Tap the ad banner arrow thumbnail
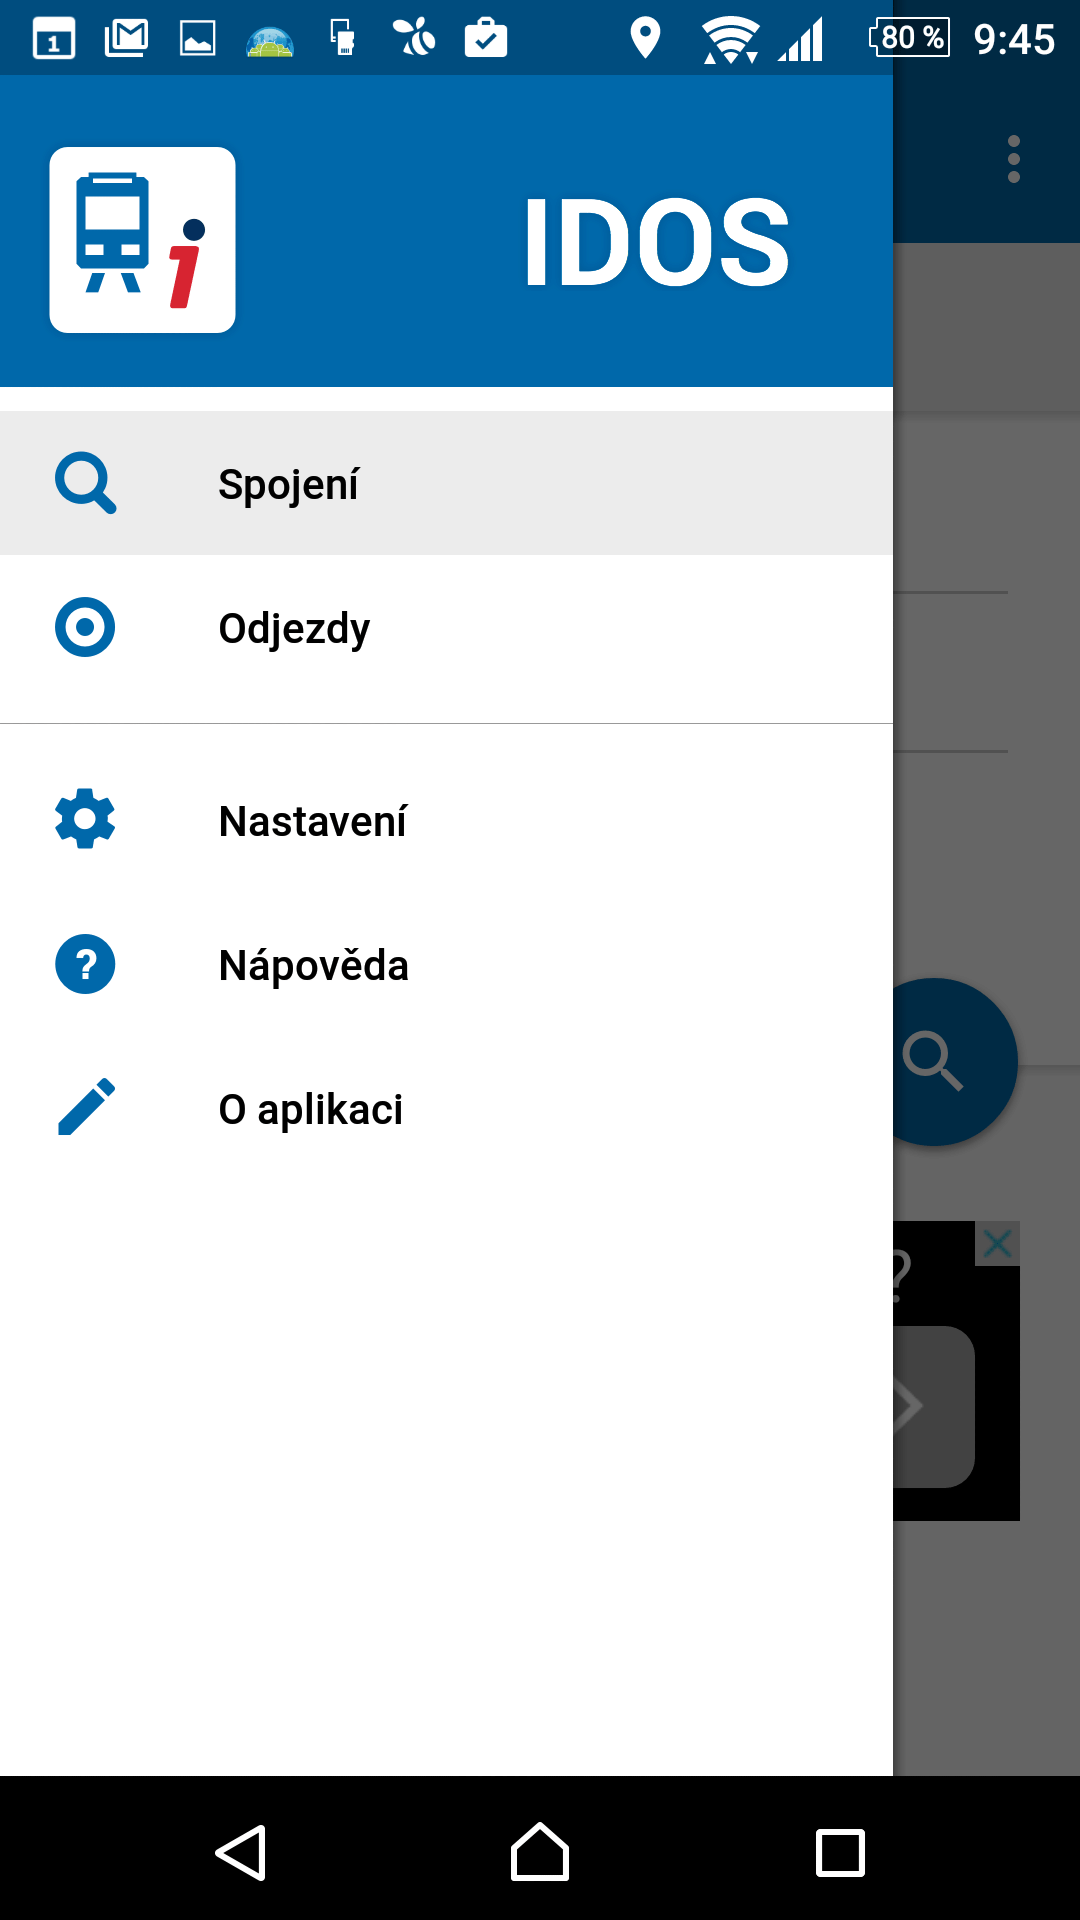Screen dimensions: 1080x1920 (x=934, y=1406)
